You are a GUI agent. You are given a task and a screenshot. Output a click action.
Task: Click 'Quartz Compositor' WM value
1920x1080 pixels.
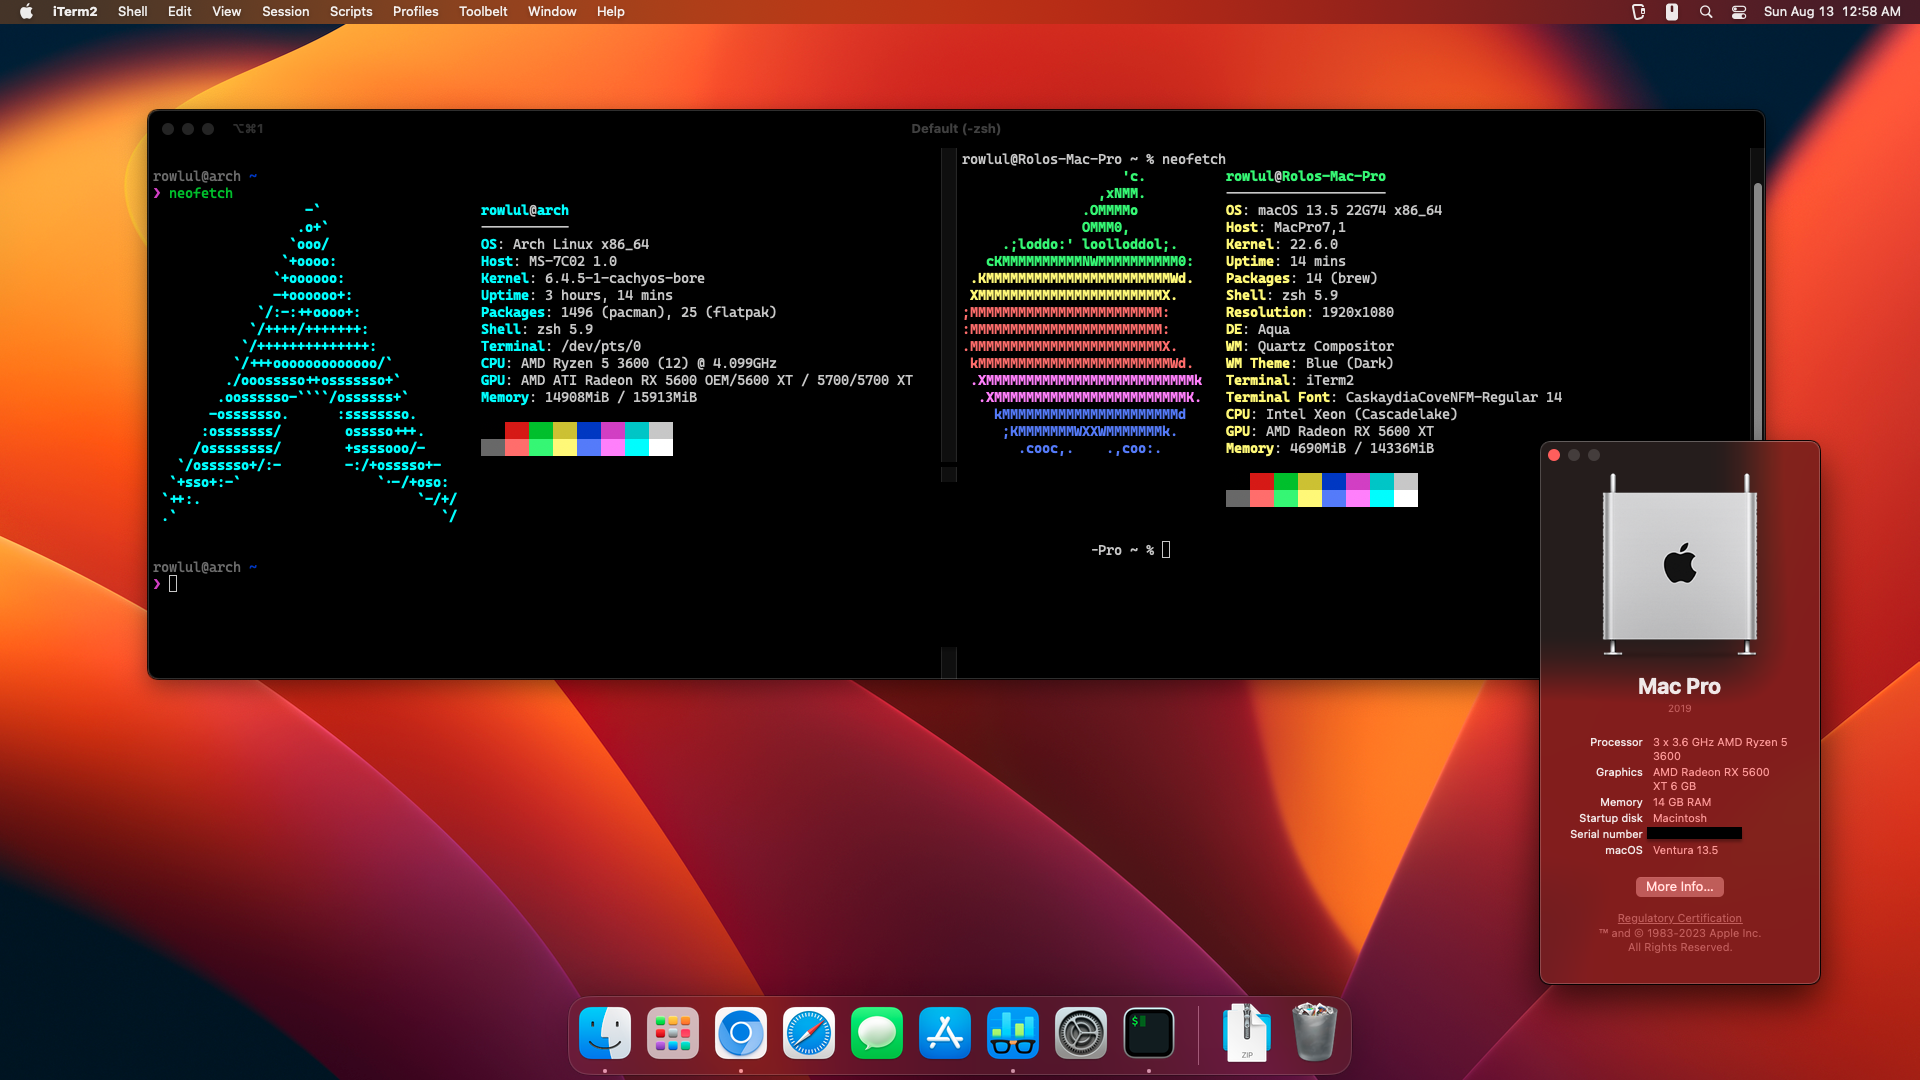(x=1326, y=347)
